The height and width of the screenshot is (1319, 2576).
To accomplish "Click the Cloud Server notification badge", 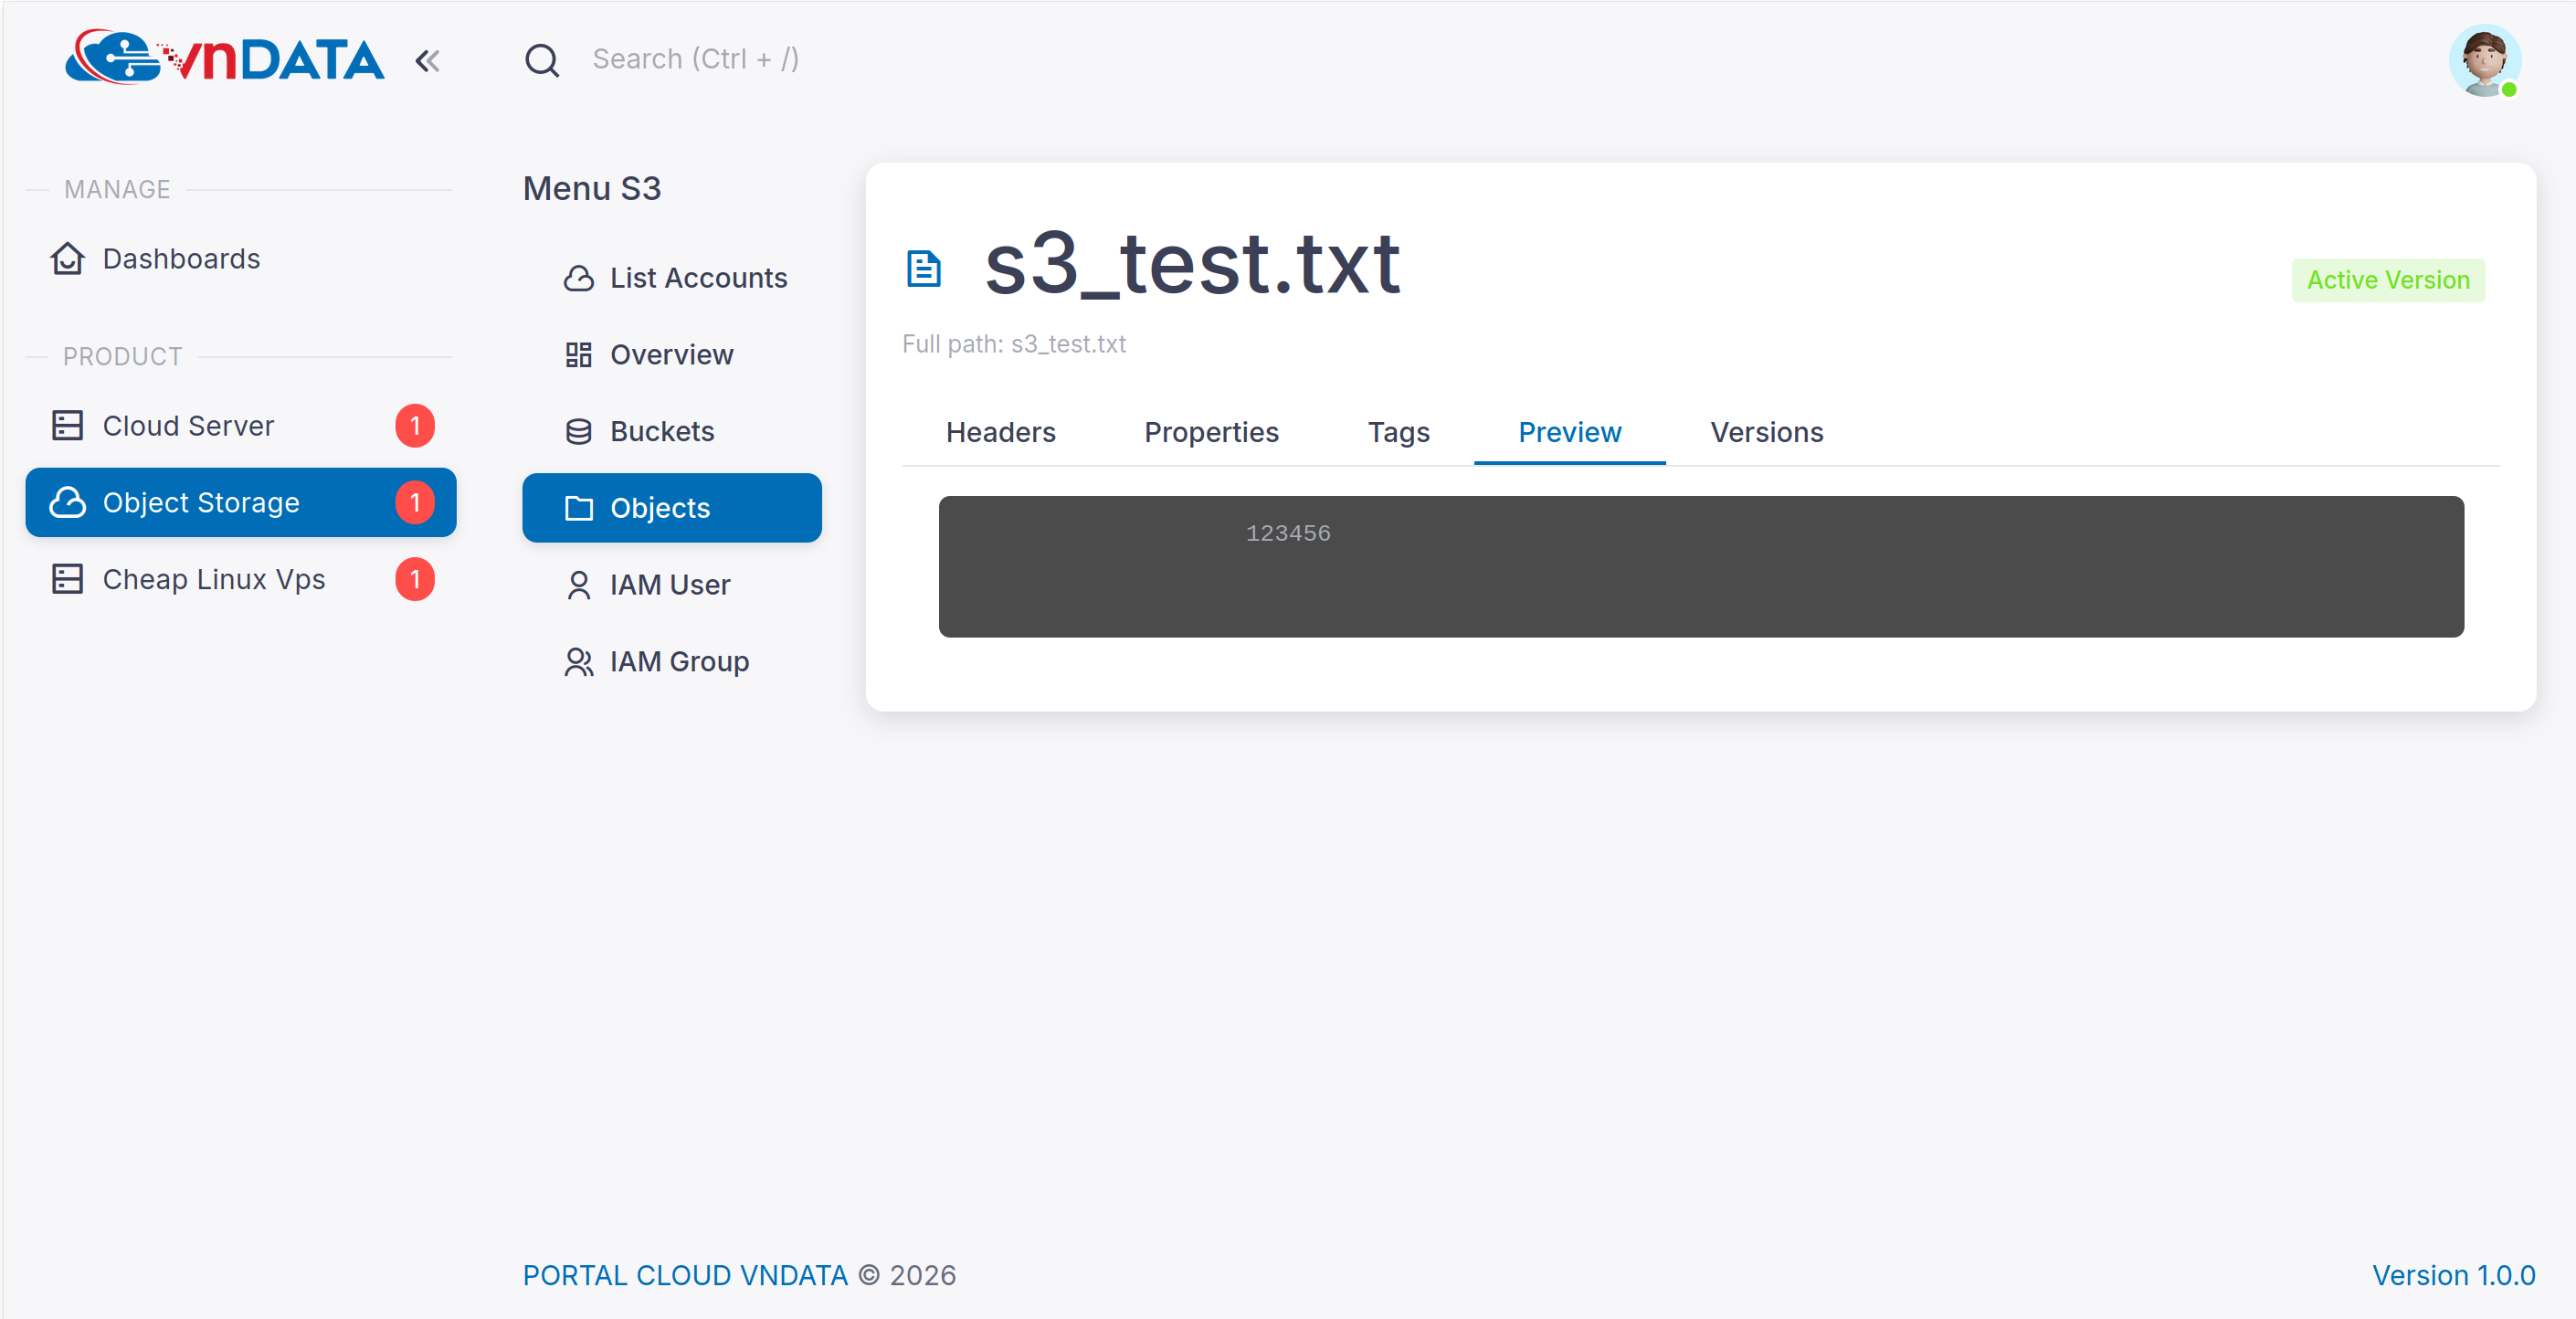I will (x=415, y=426).
